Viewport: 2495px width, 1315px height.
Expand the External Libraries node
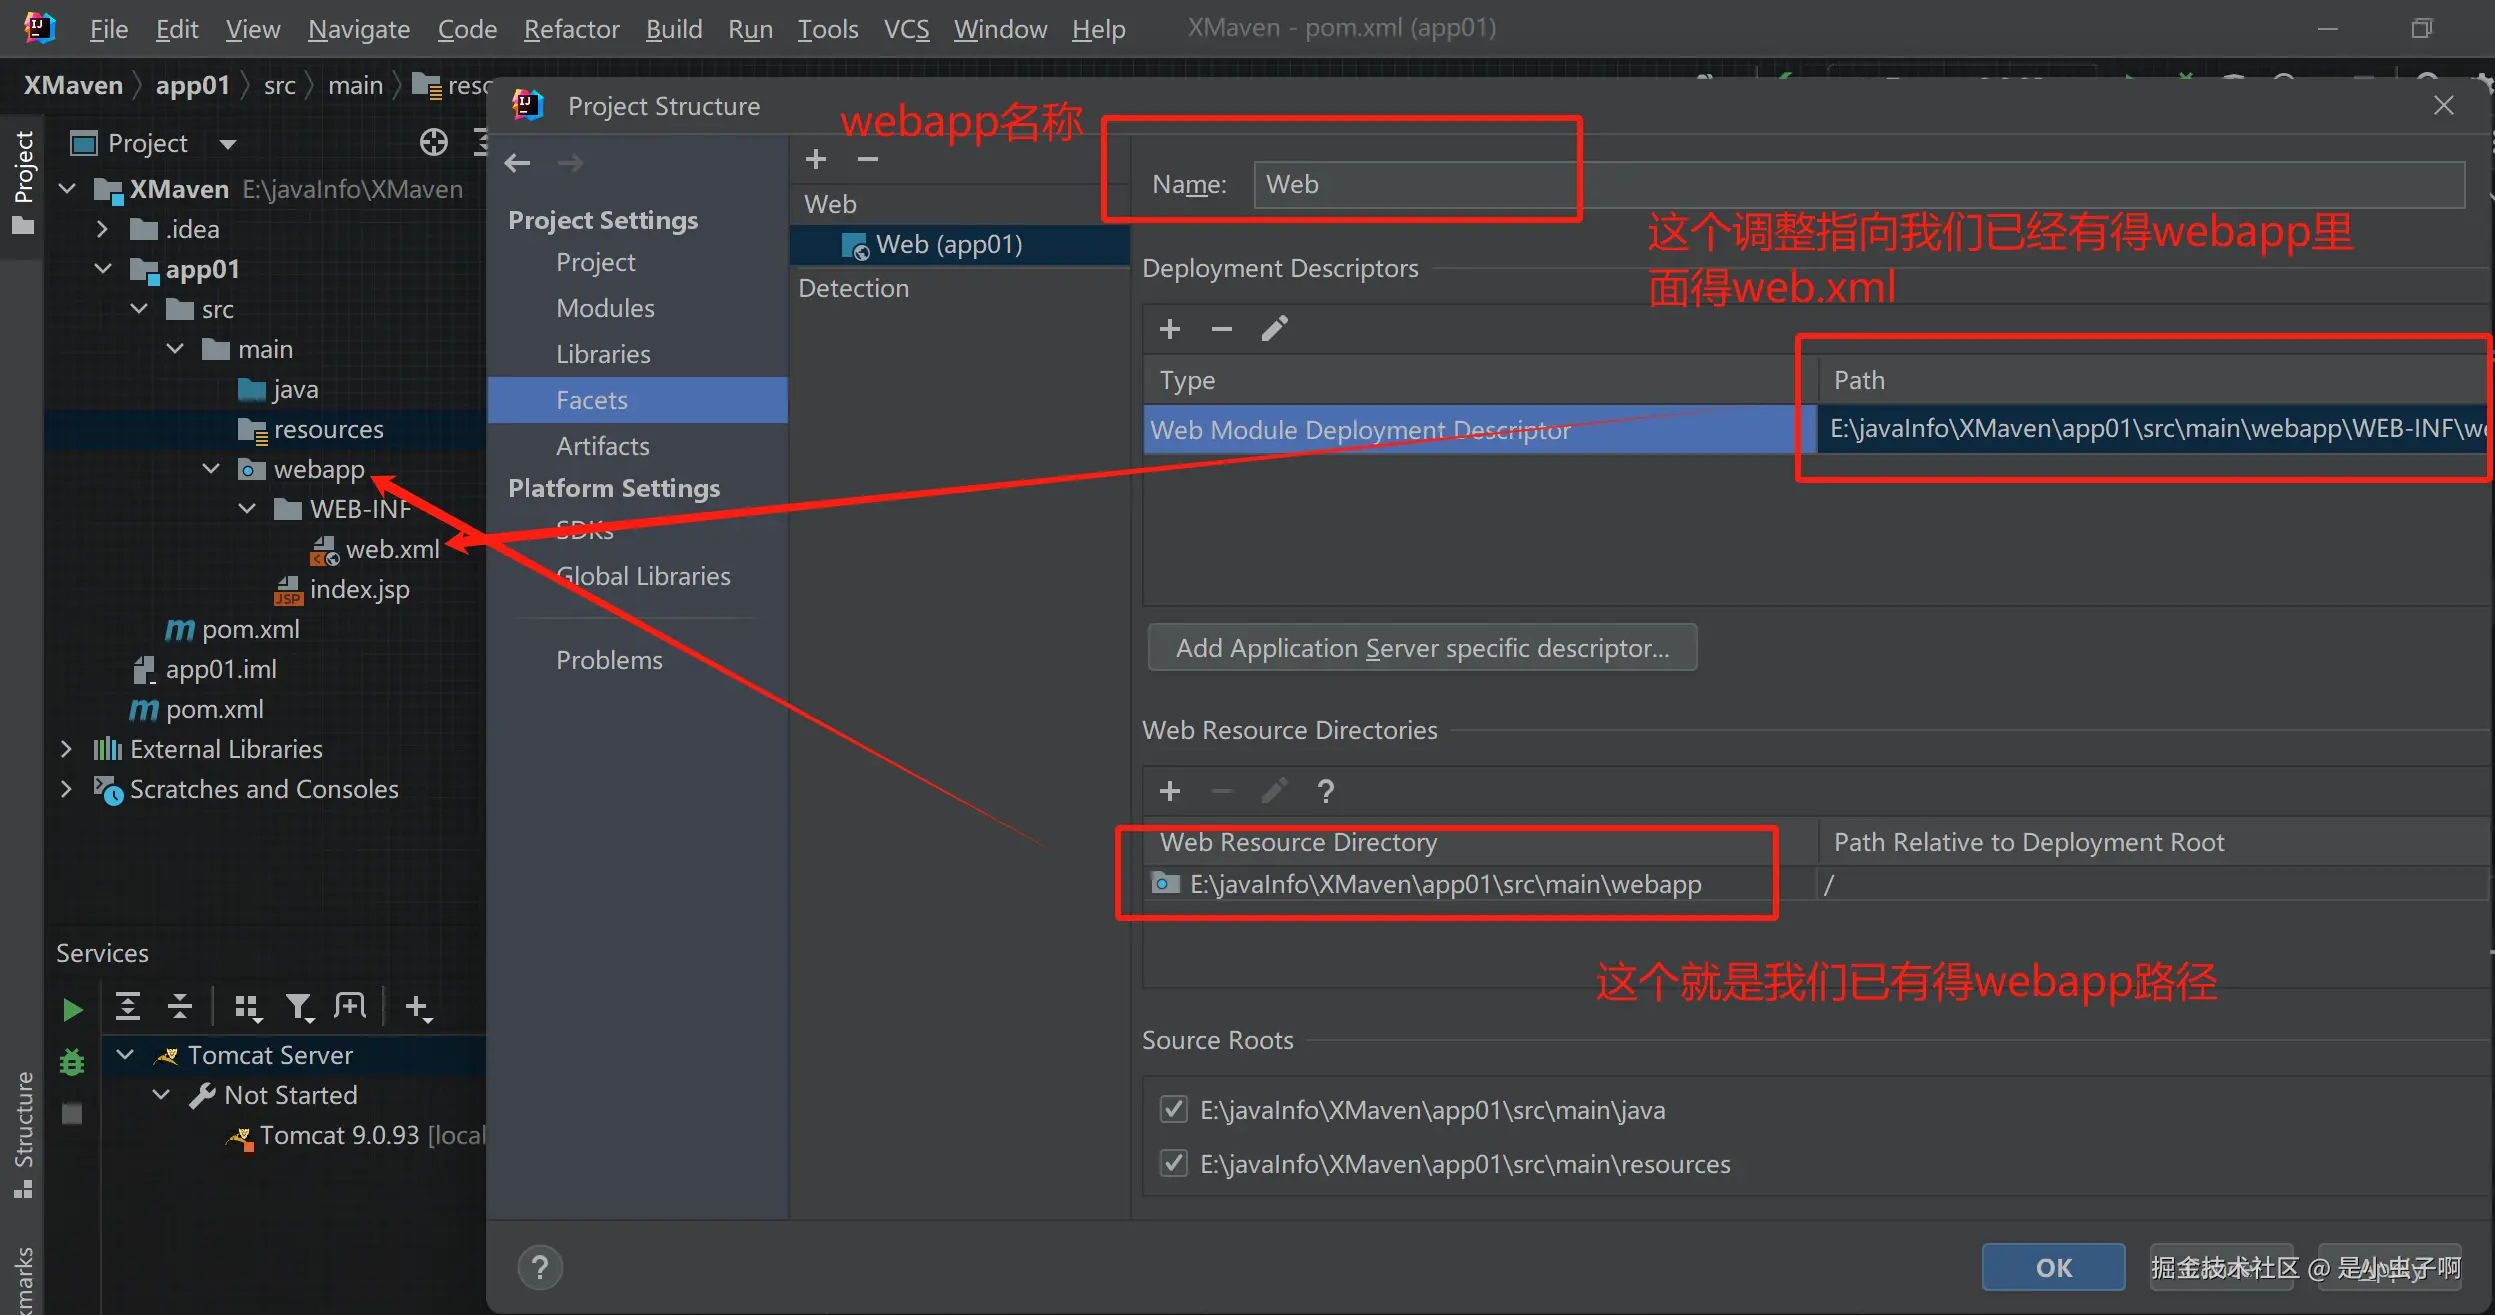[x=66, y=749]
